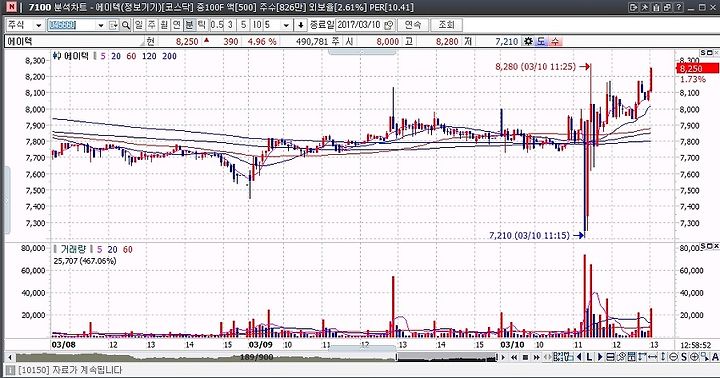Click the play button in replay controls

(x=503, y=357)
